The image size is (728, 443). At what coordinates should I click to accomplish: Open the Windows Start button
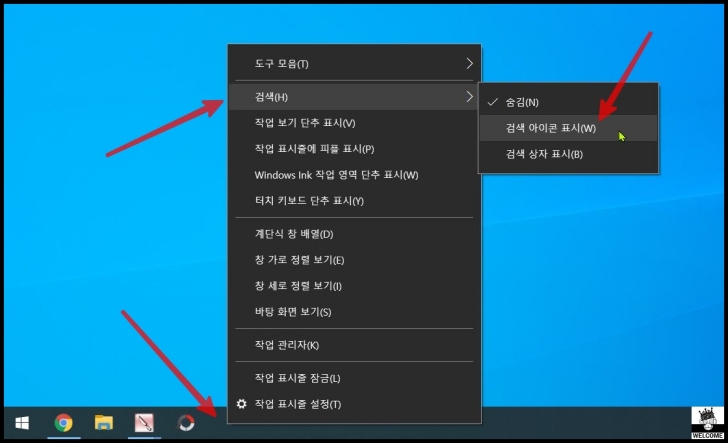(x=22, y=423)
